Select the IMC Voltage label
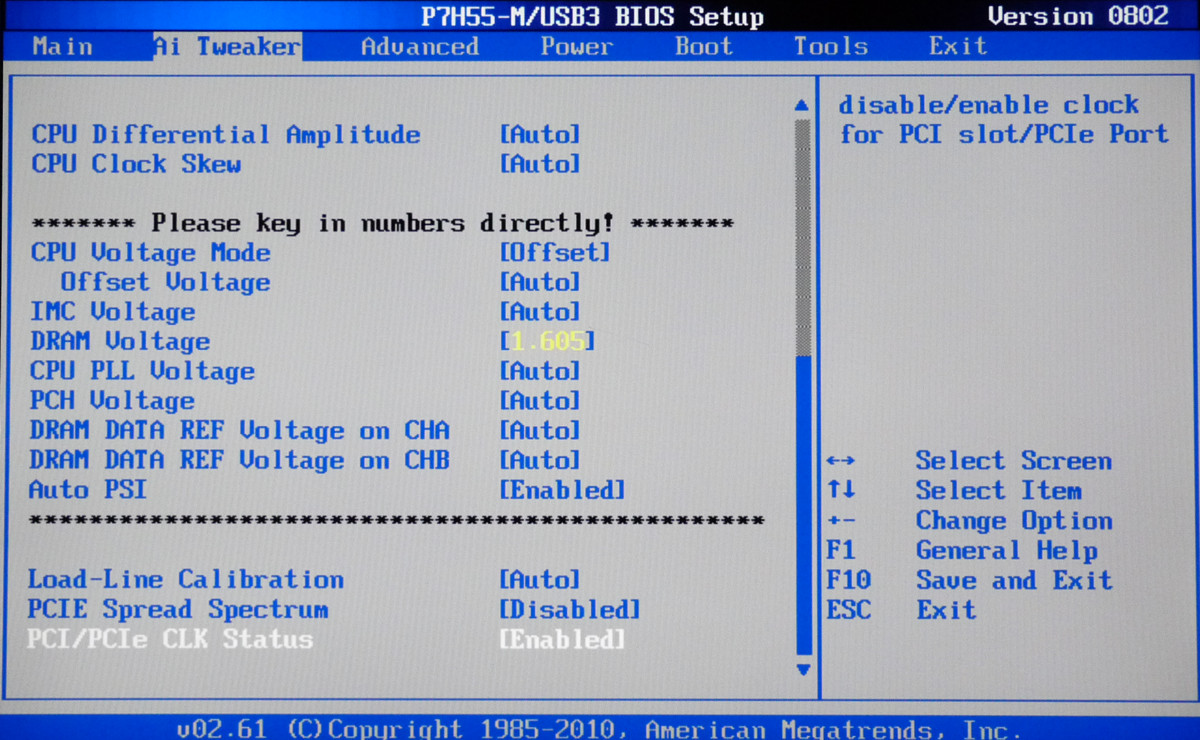 [113, 312]
